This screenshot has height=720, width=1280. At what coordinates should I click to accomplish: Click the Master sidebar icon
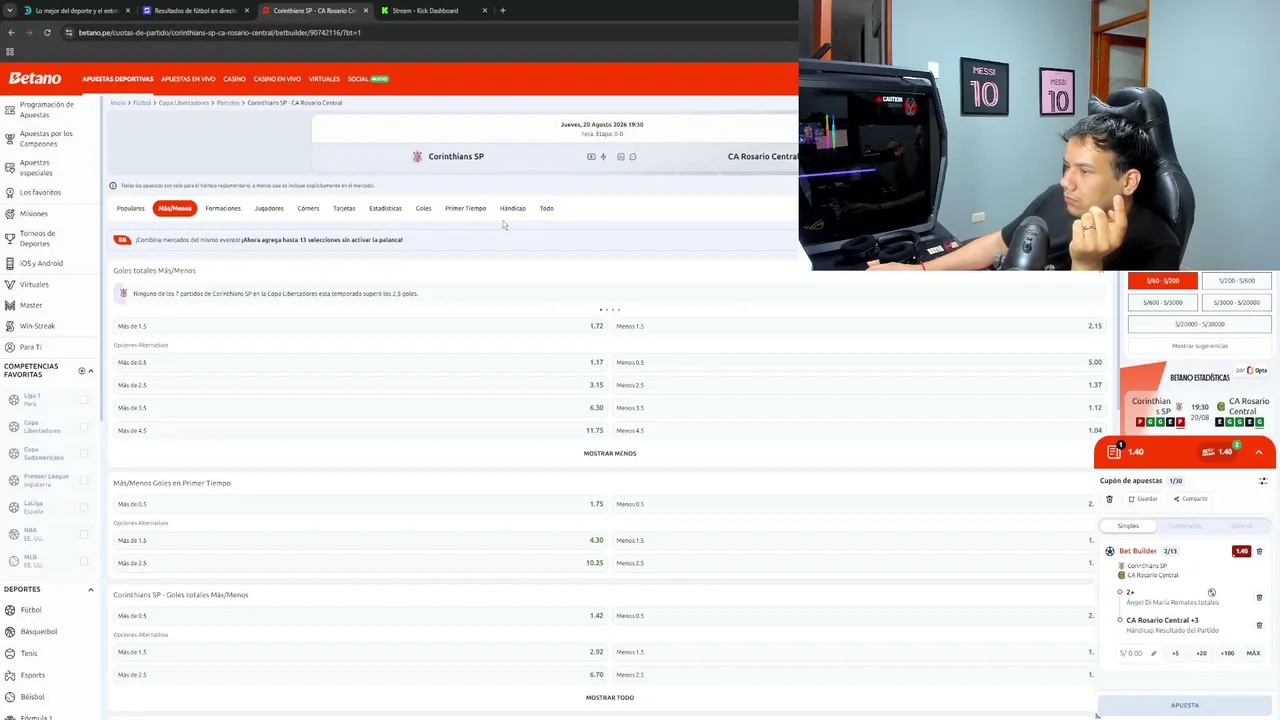pyautogui.click(x=10, y=305)
